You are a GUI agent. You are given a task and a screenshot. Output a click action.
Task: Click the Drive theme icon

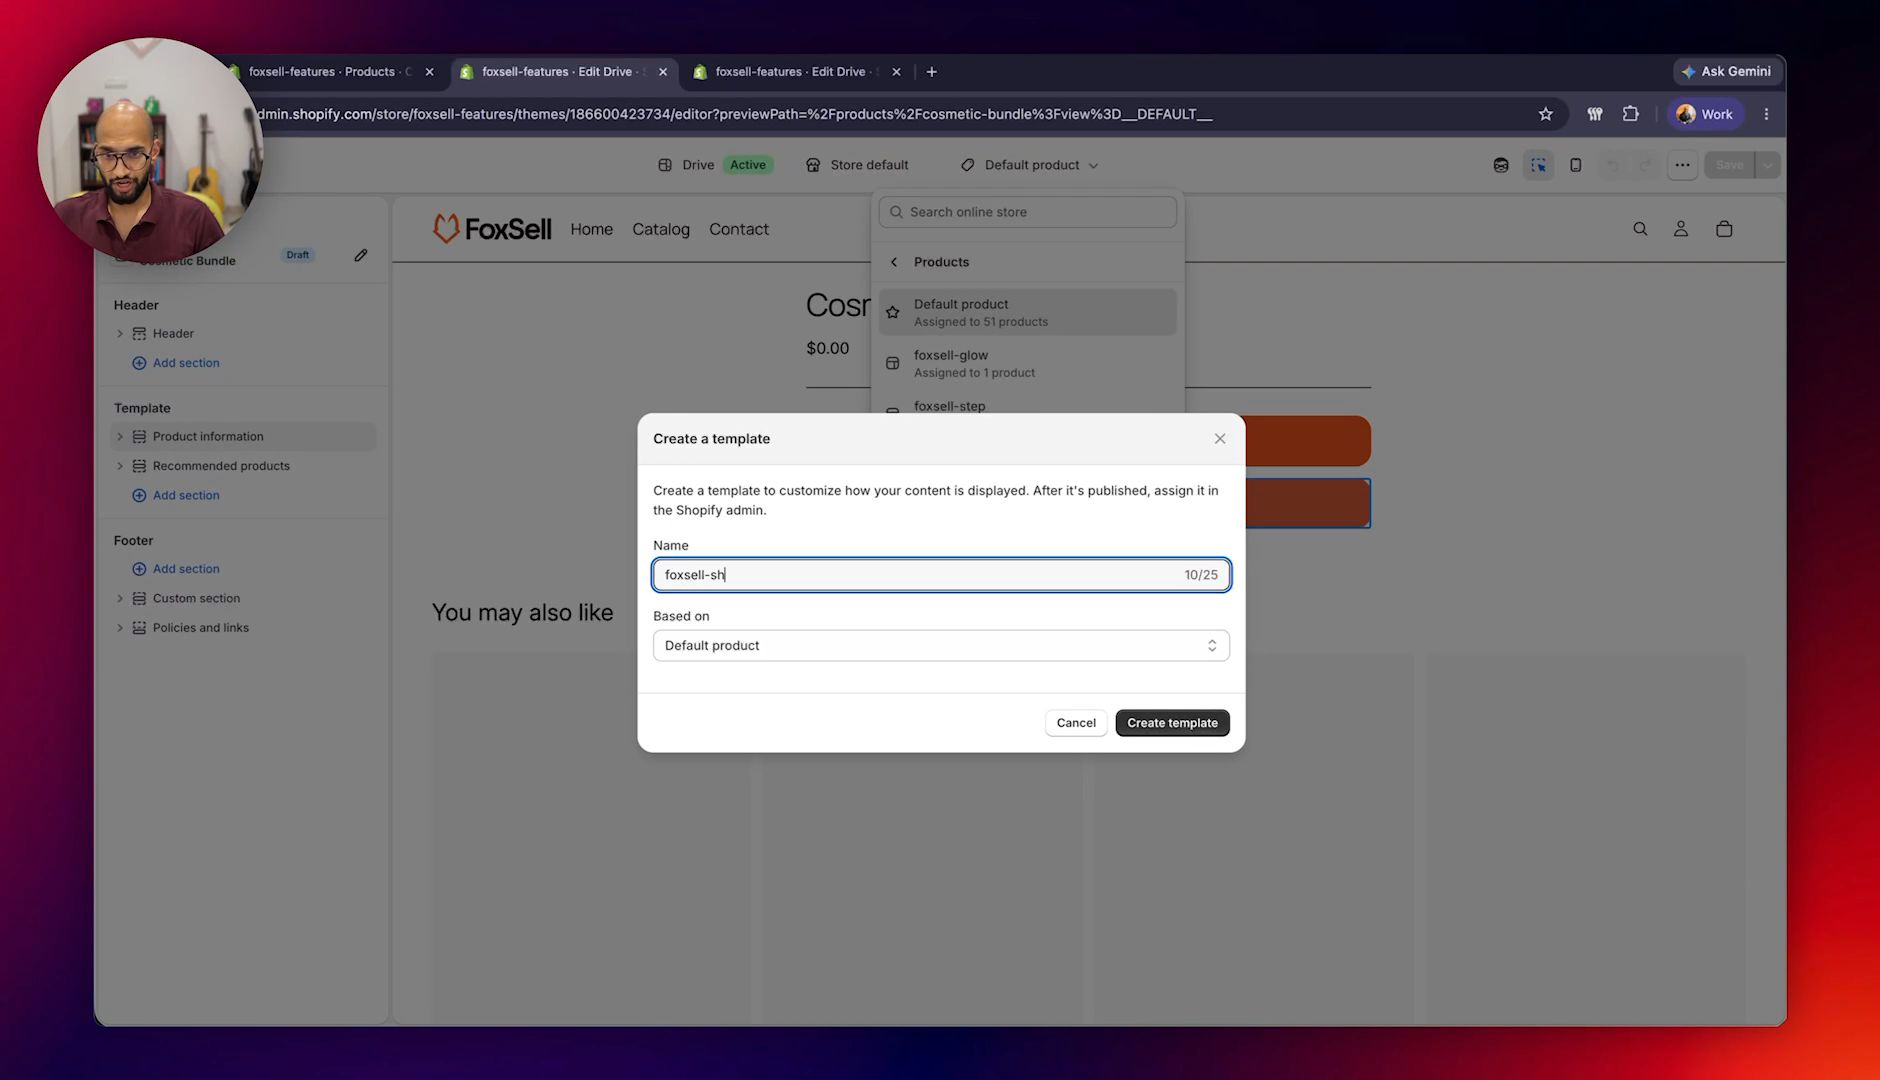pos(665,165)
